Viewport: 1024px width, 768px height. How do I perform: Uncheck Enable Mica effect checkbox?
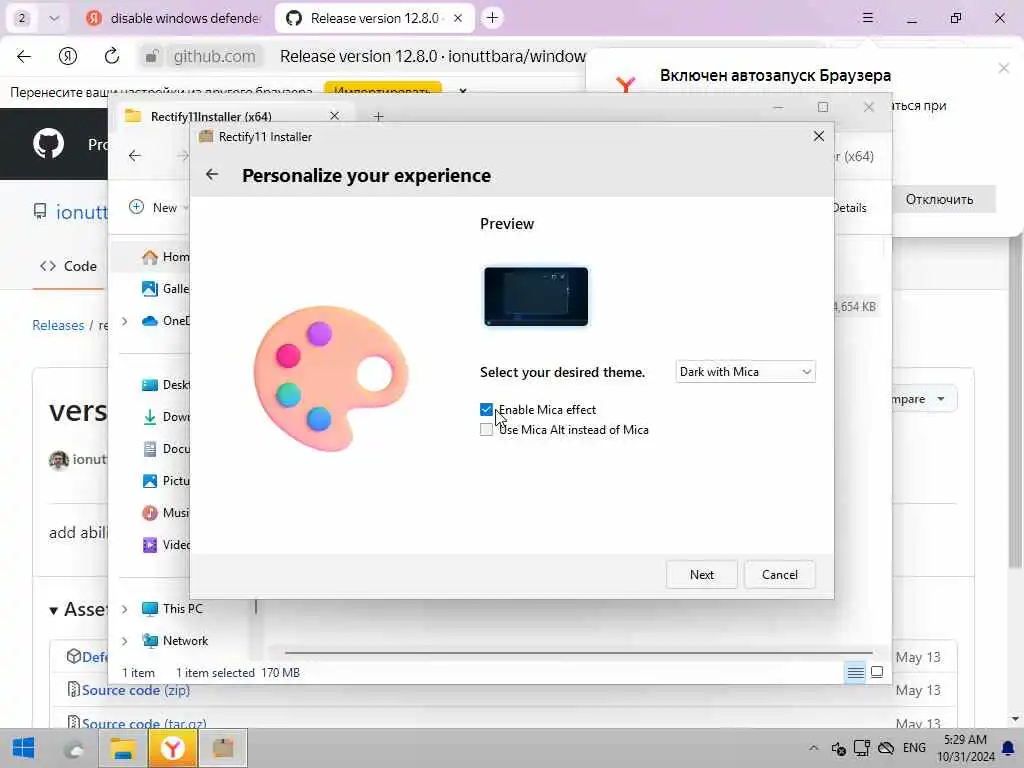[486, 409]
